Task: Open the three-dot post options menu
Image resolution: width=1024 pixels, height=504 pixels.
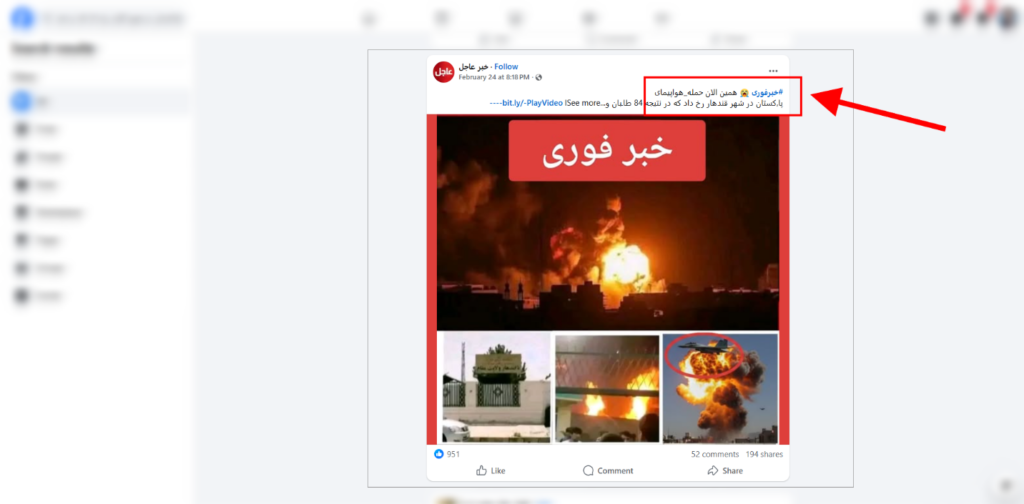Action: click(773, 71)
